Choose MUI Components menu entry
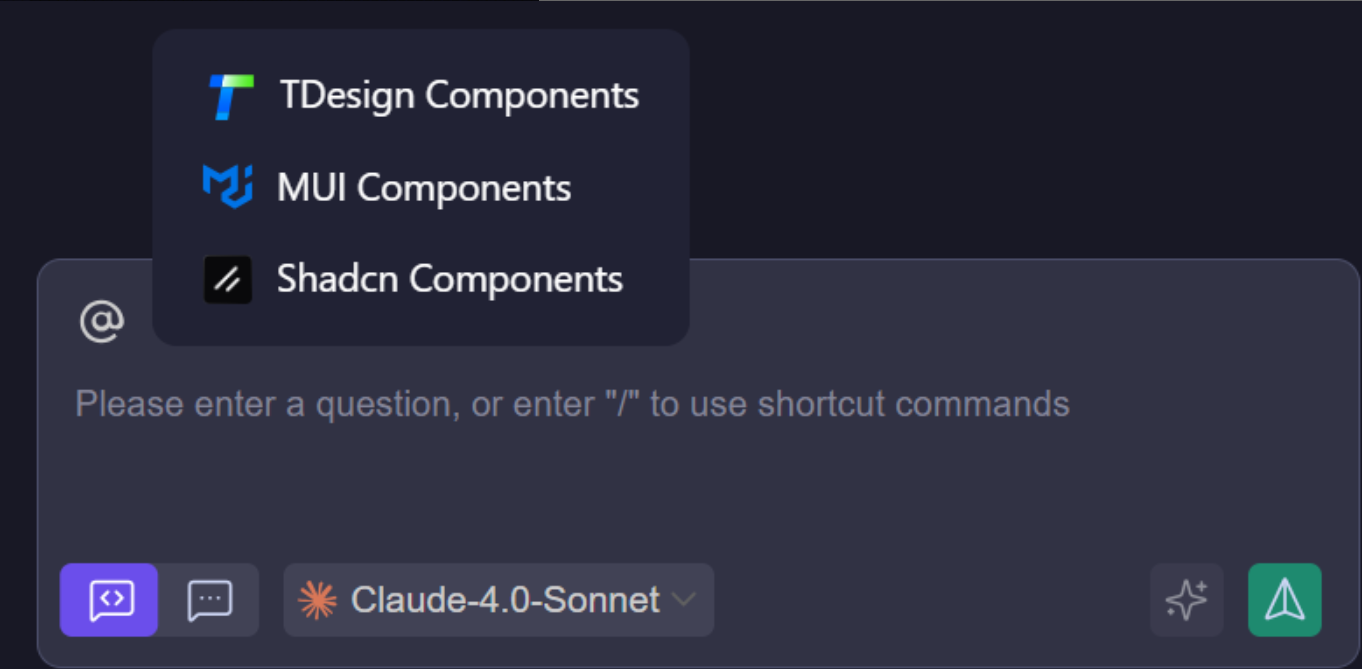Viewport: 1362px width, 669px height. click(x=424, y=188)
